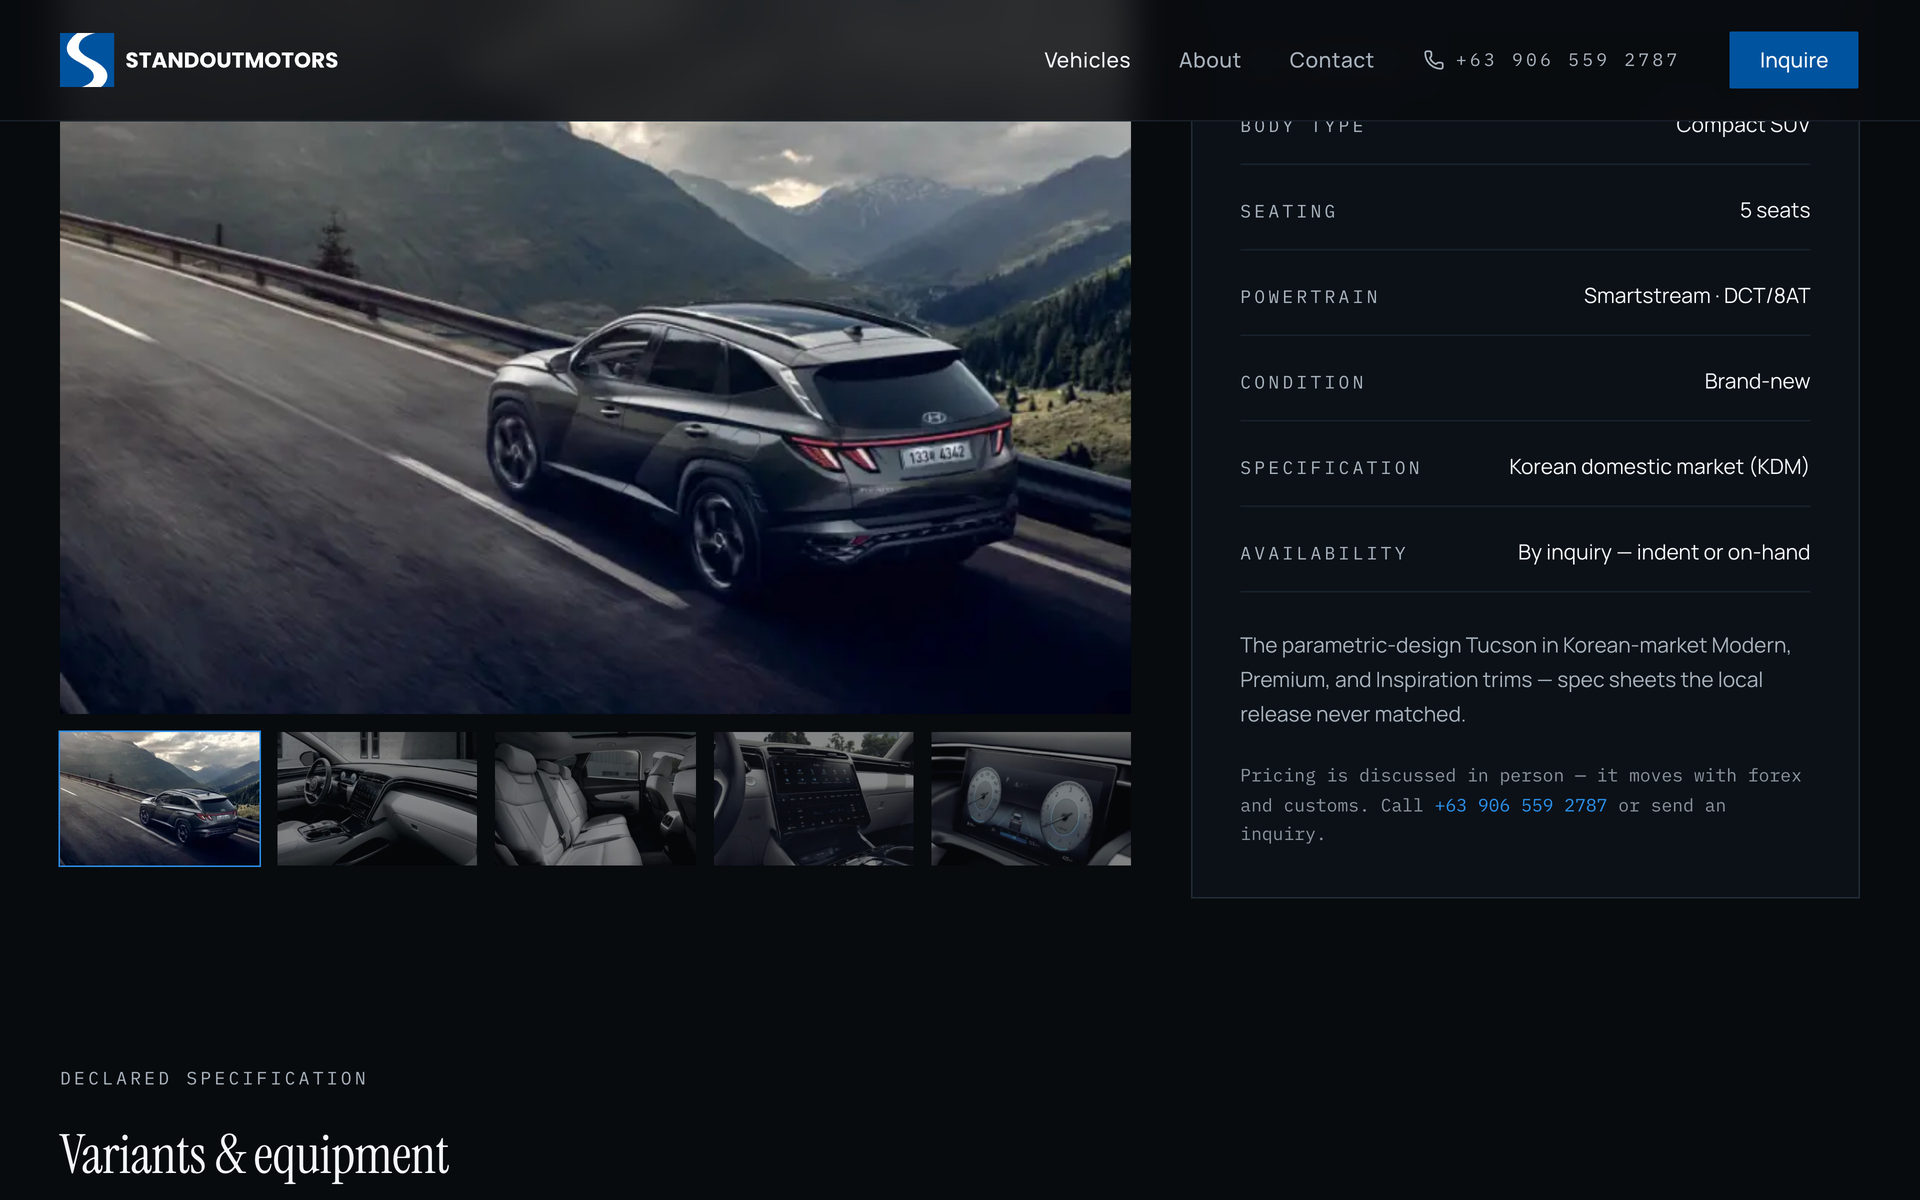
Task: Click the 'Variants & equipment' heading
Action: pos(254,1155)
